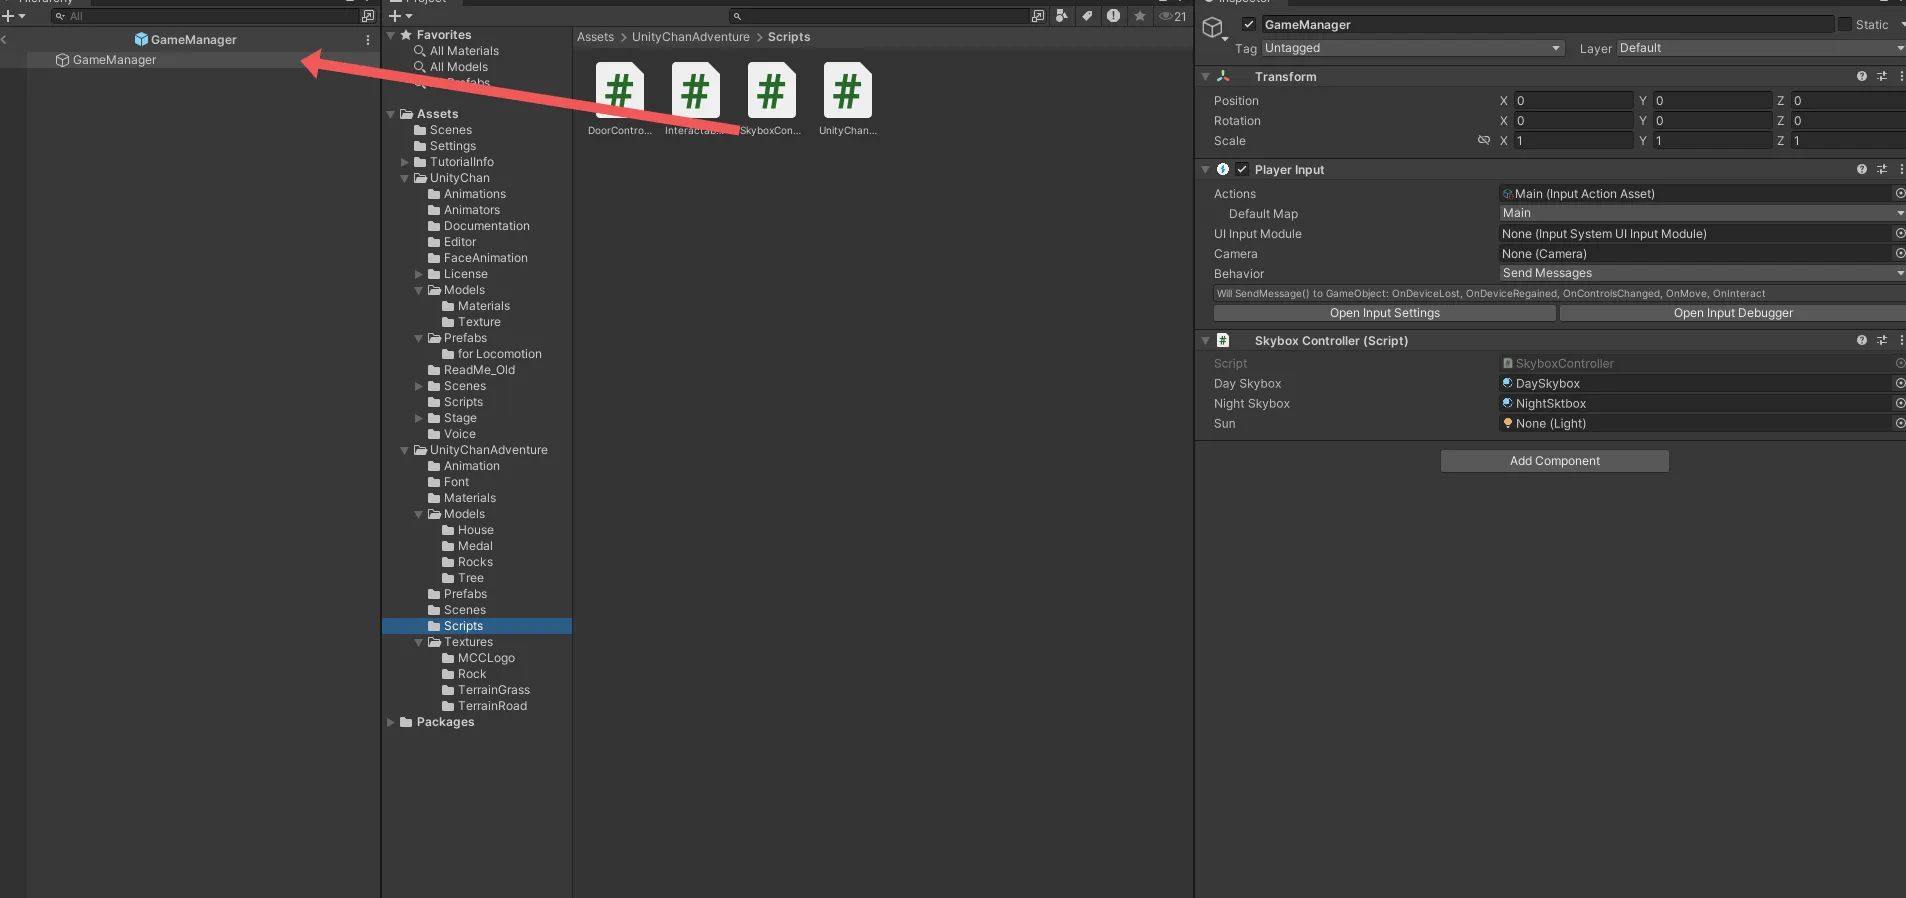Enable the Static checkbox
Viewport: 1906px width, 898px height.
point(1845,25)
